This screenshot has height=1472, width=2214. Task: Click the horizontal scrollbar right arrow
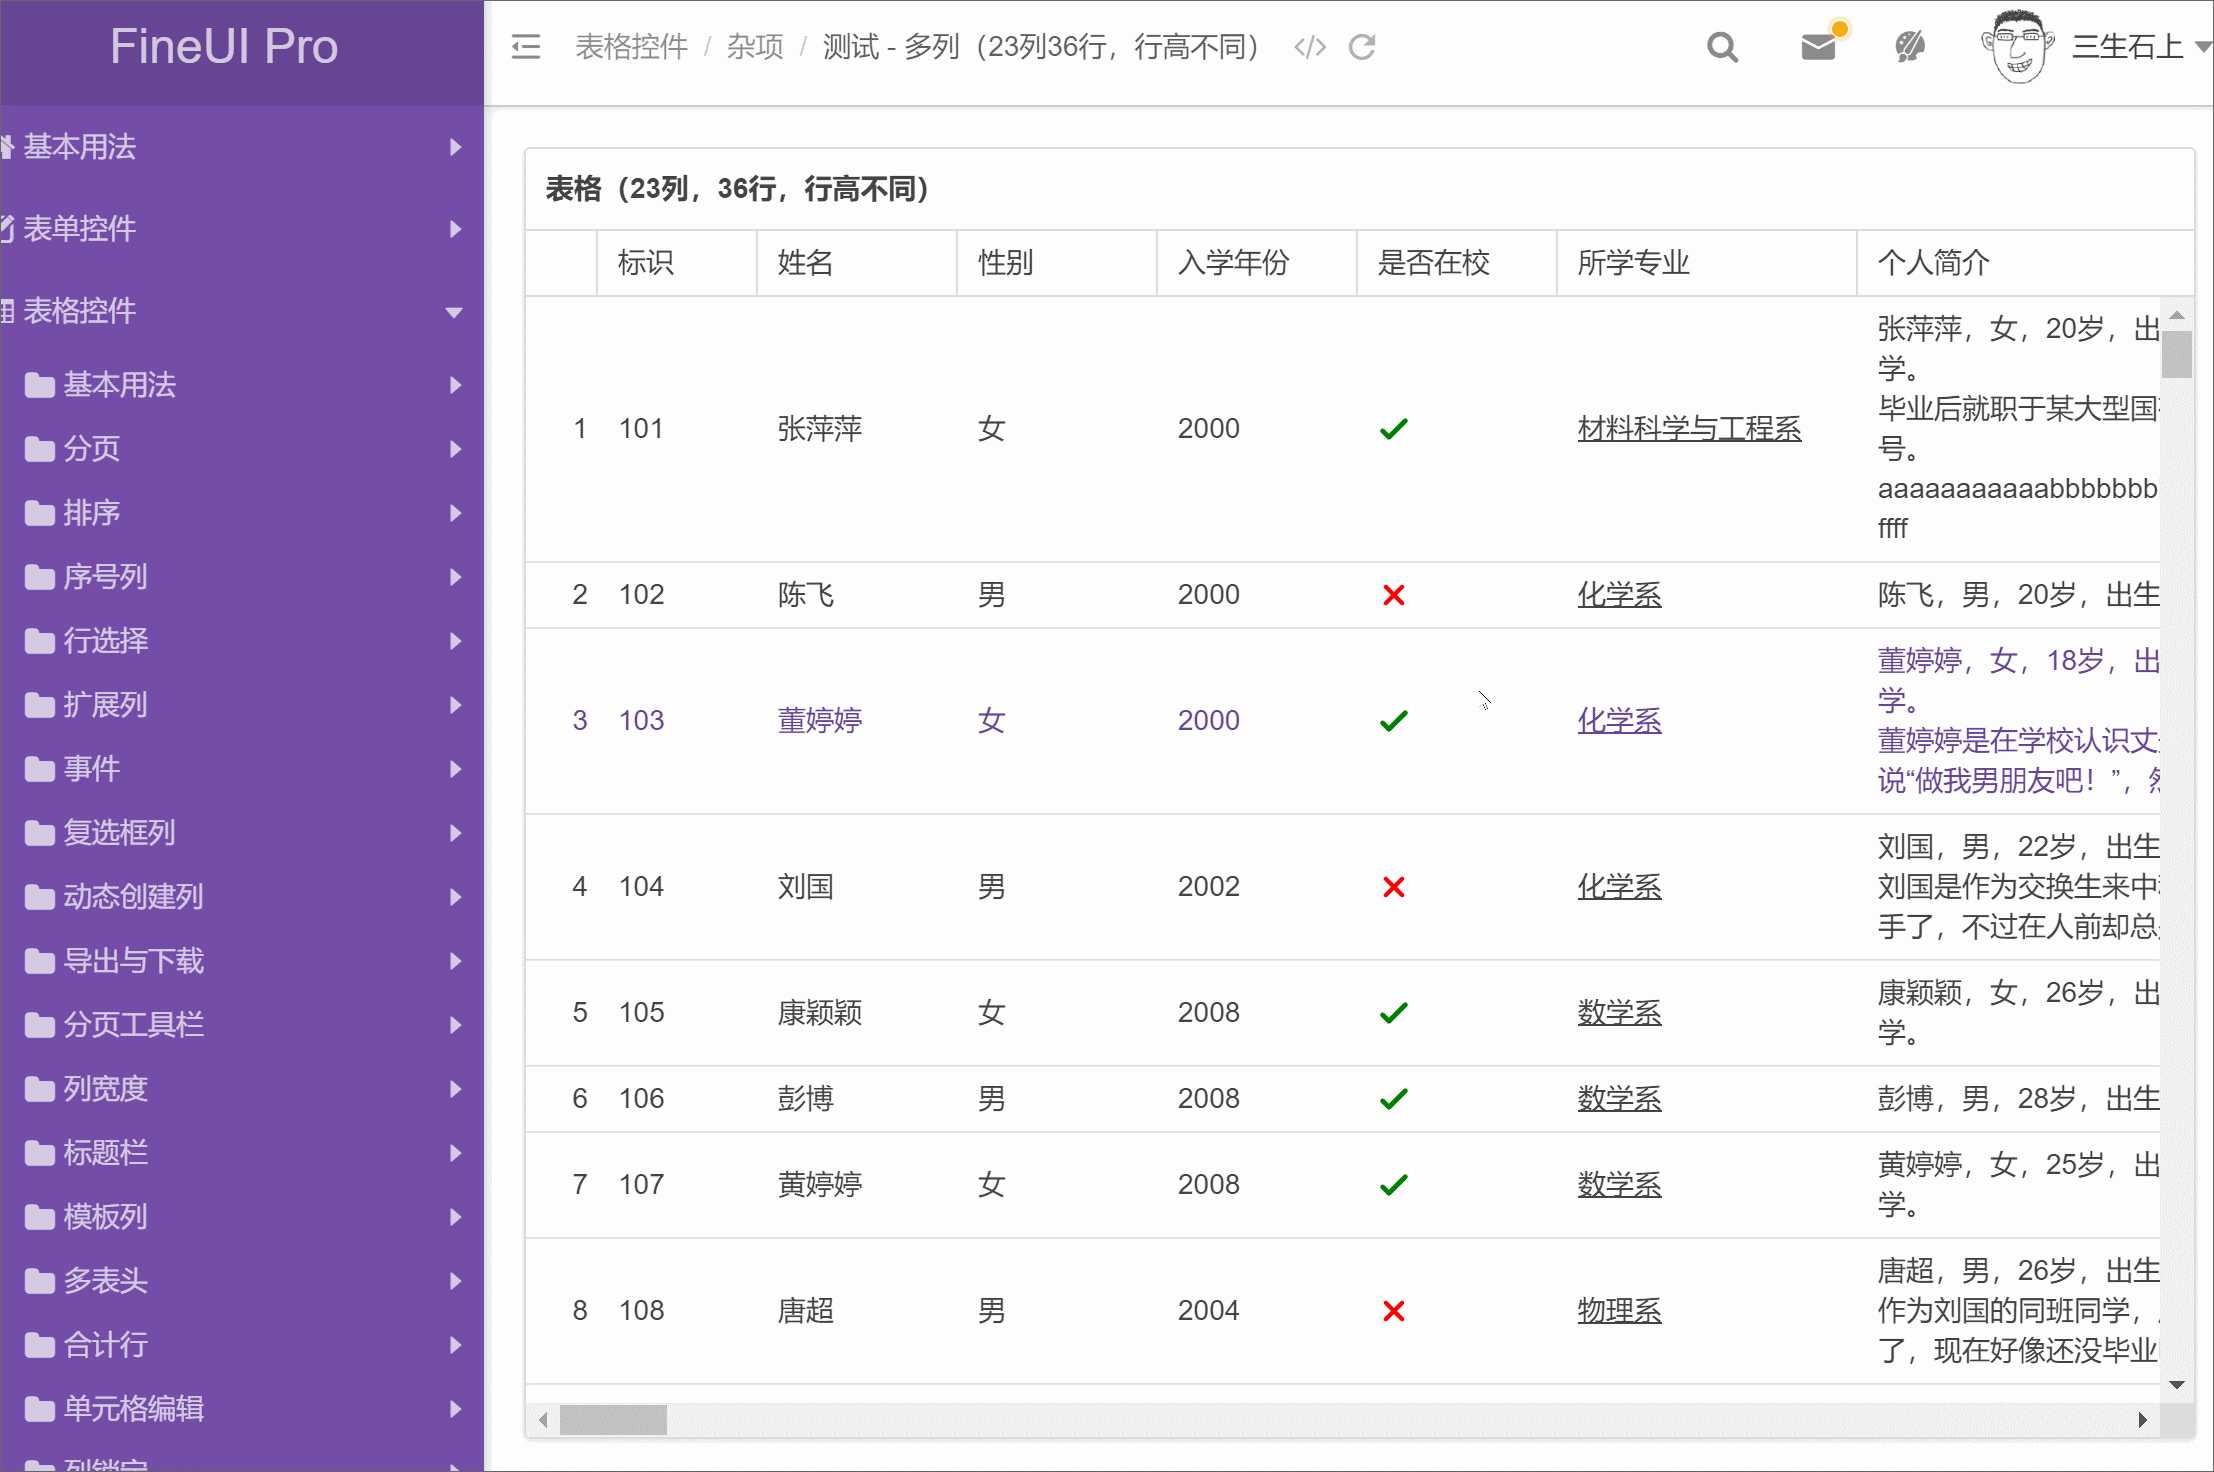point(2142,1420)
